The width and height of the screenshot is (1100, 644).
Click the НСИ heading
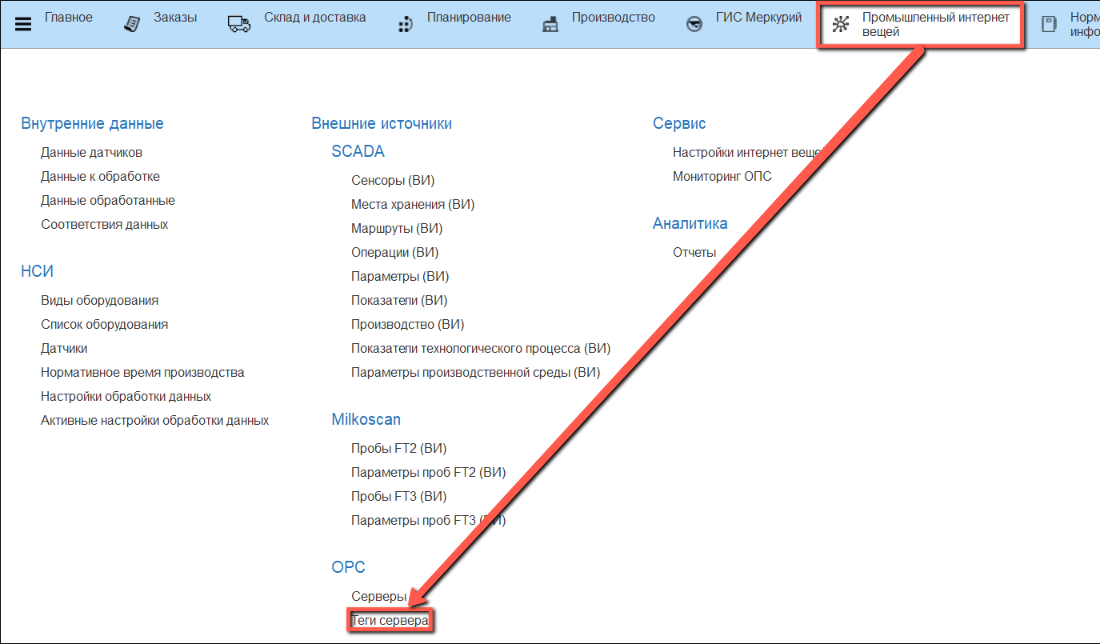click(x=37, y=271)
